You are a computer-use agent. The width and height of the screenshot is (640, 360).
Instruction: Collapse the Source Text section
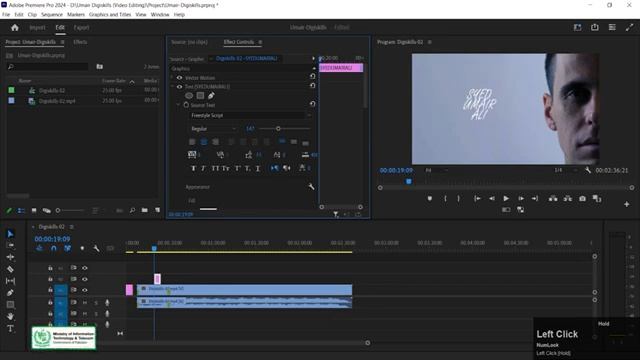coord(178,105)
